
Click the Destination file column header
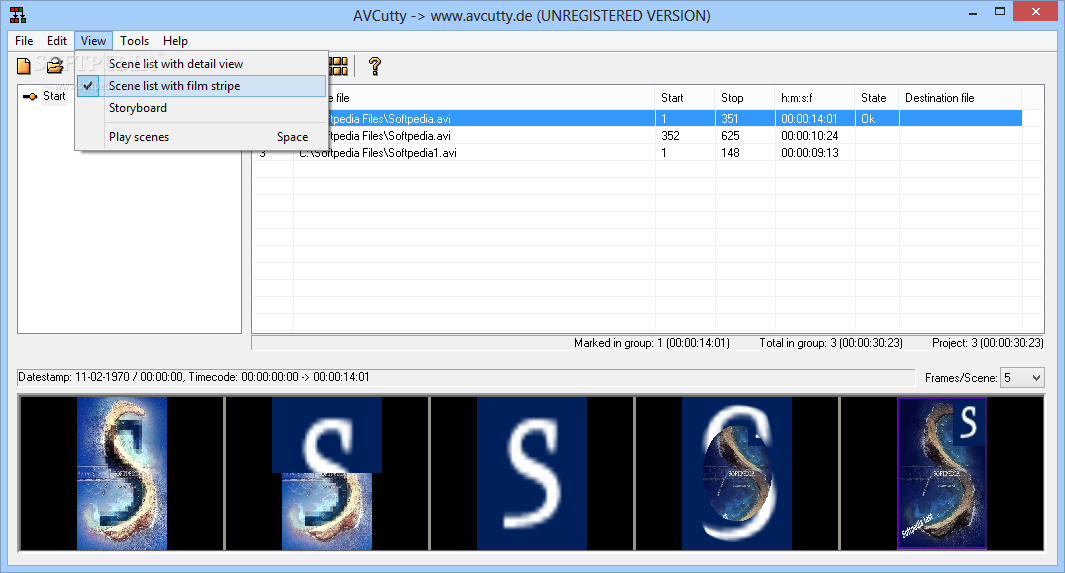pyautogui.click(x=960, y=98)
